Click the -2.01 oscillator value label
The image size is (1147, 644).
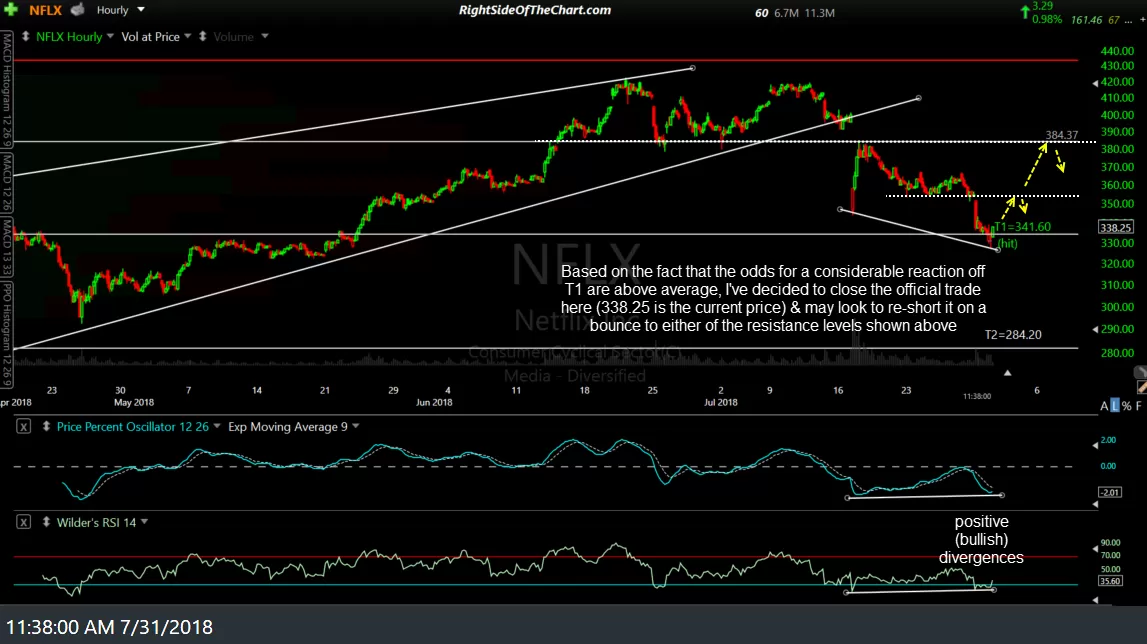point(1110,492)
